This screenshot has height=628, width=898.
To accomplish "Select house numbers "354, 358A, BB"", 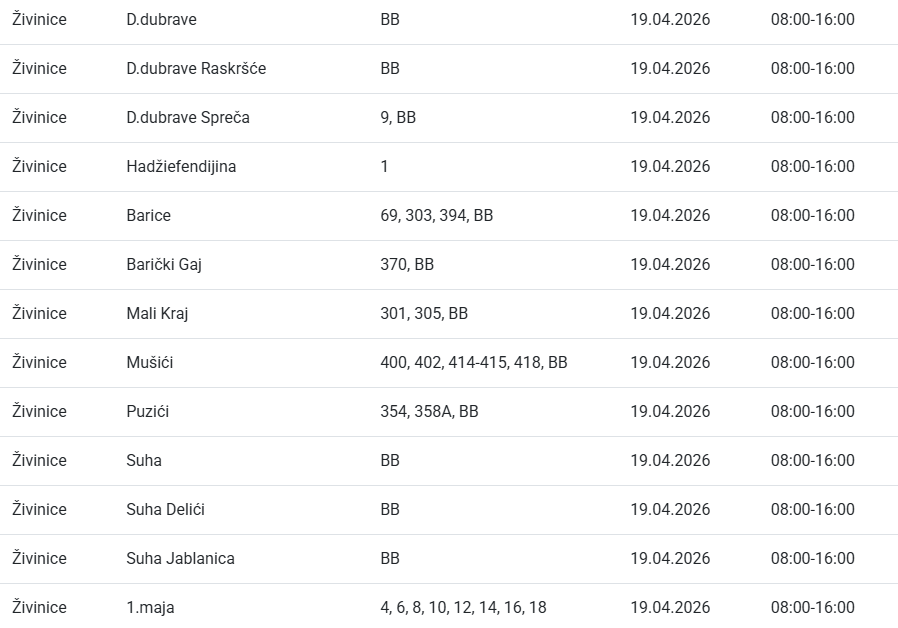I will (429, 412).
